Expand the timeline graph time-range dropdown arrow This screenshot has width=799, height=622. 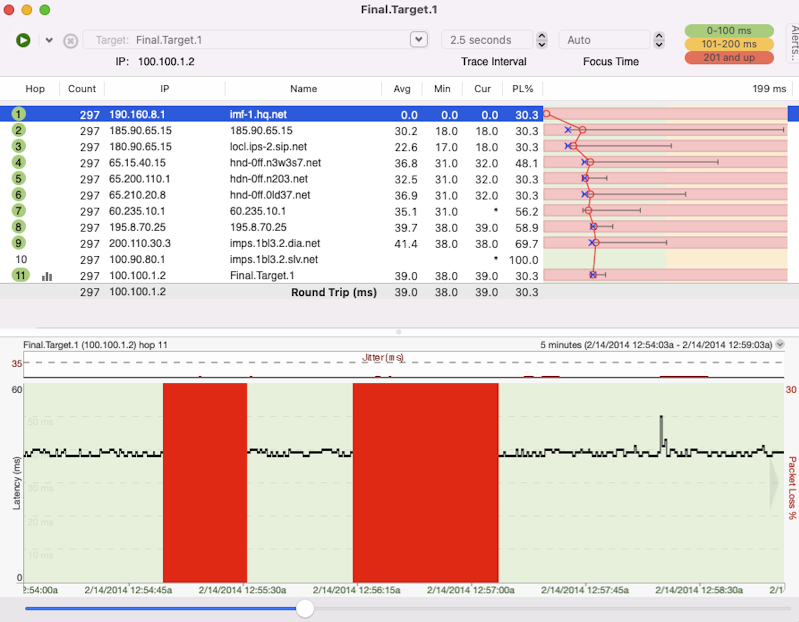click(780, 344)
